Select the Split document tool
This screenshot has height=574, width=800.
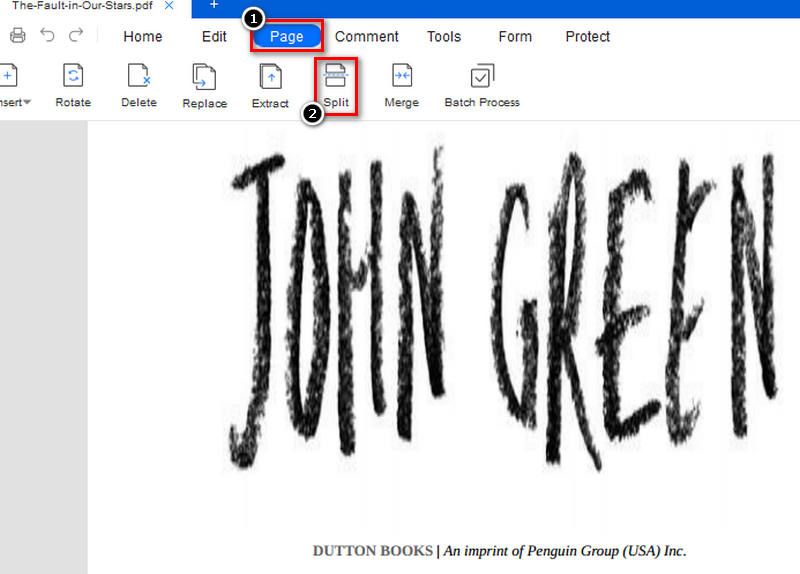(x=336, y=86)
